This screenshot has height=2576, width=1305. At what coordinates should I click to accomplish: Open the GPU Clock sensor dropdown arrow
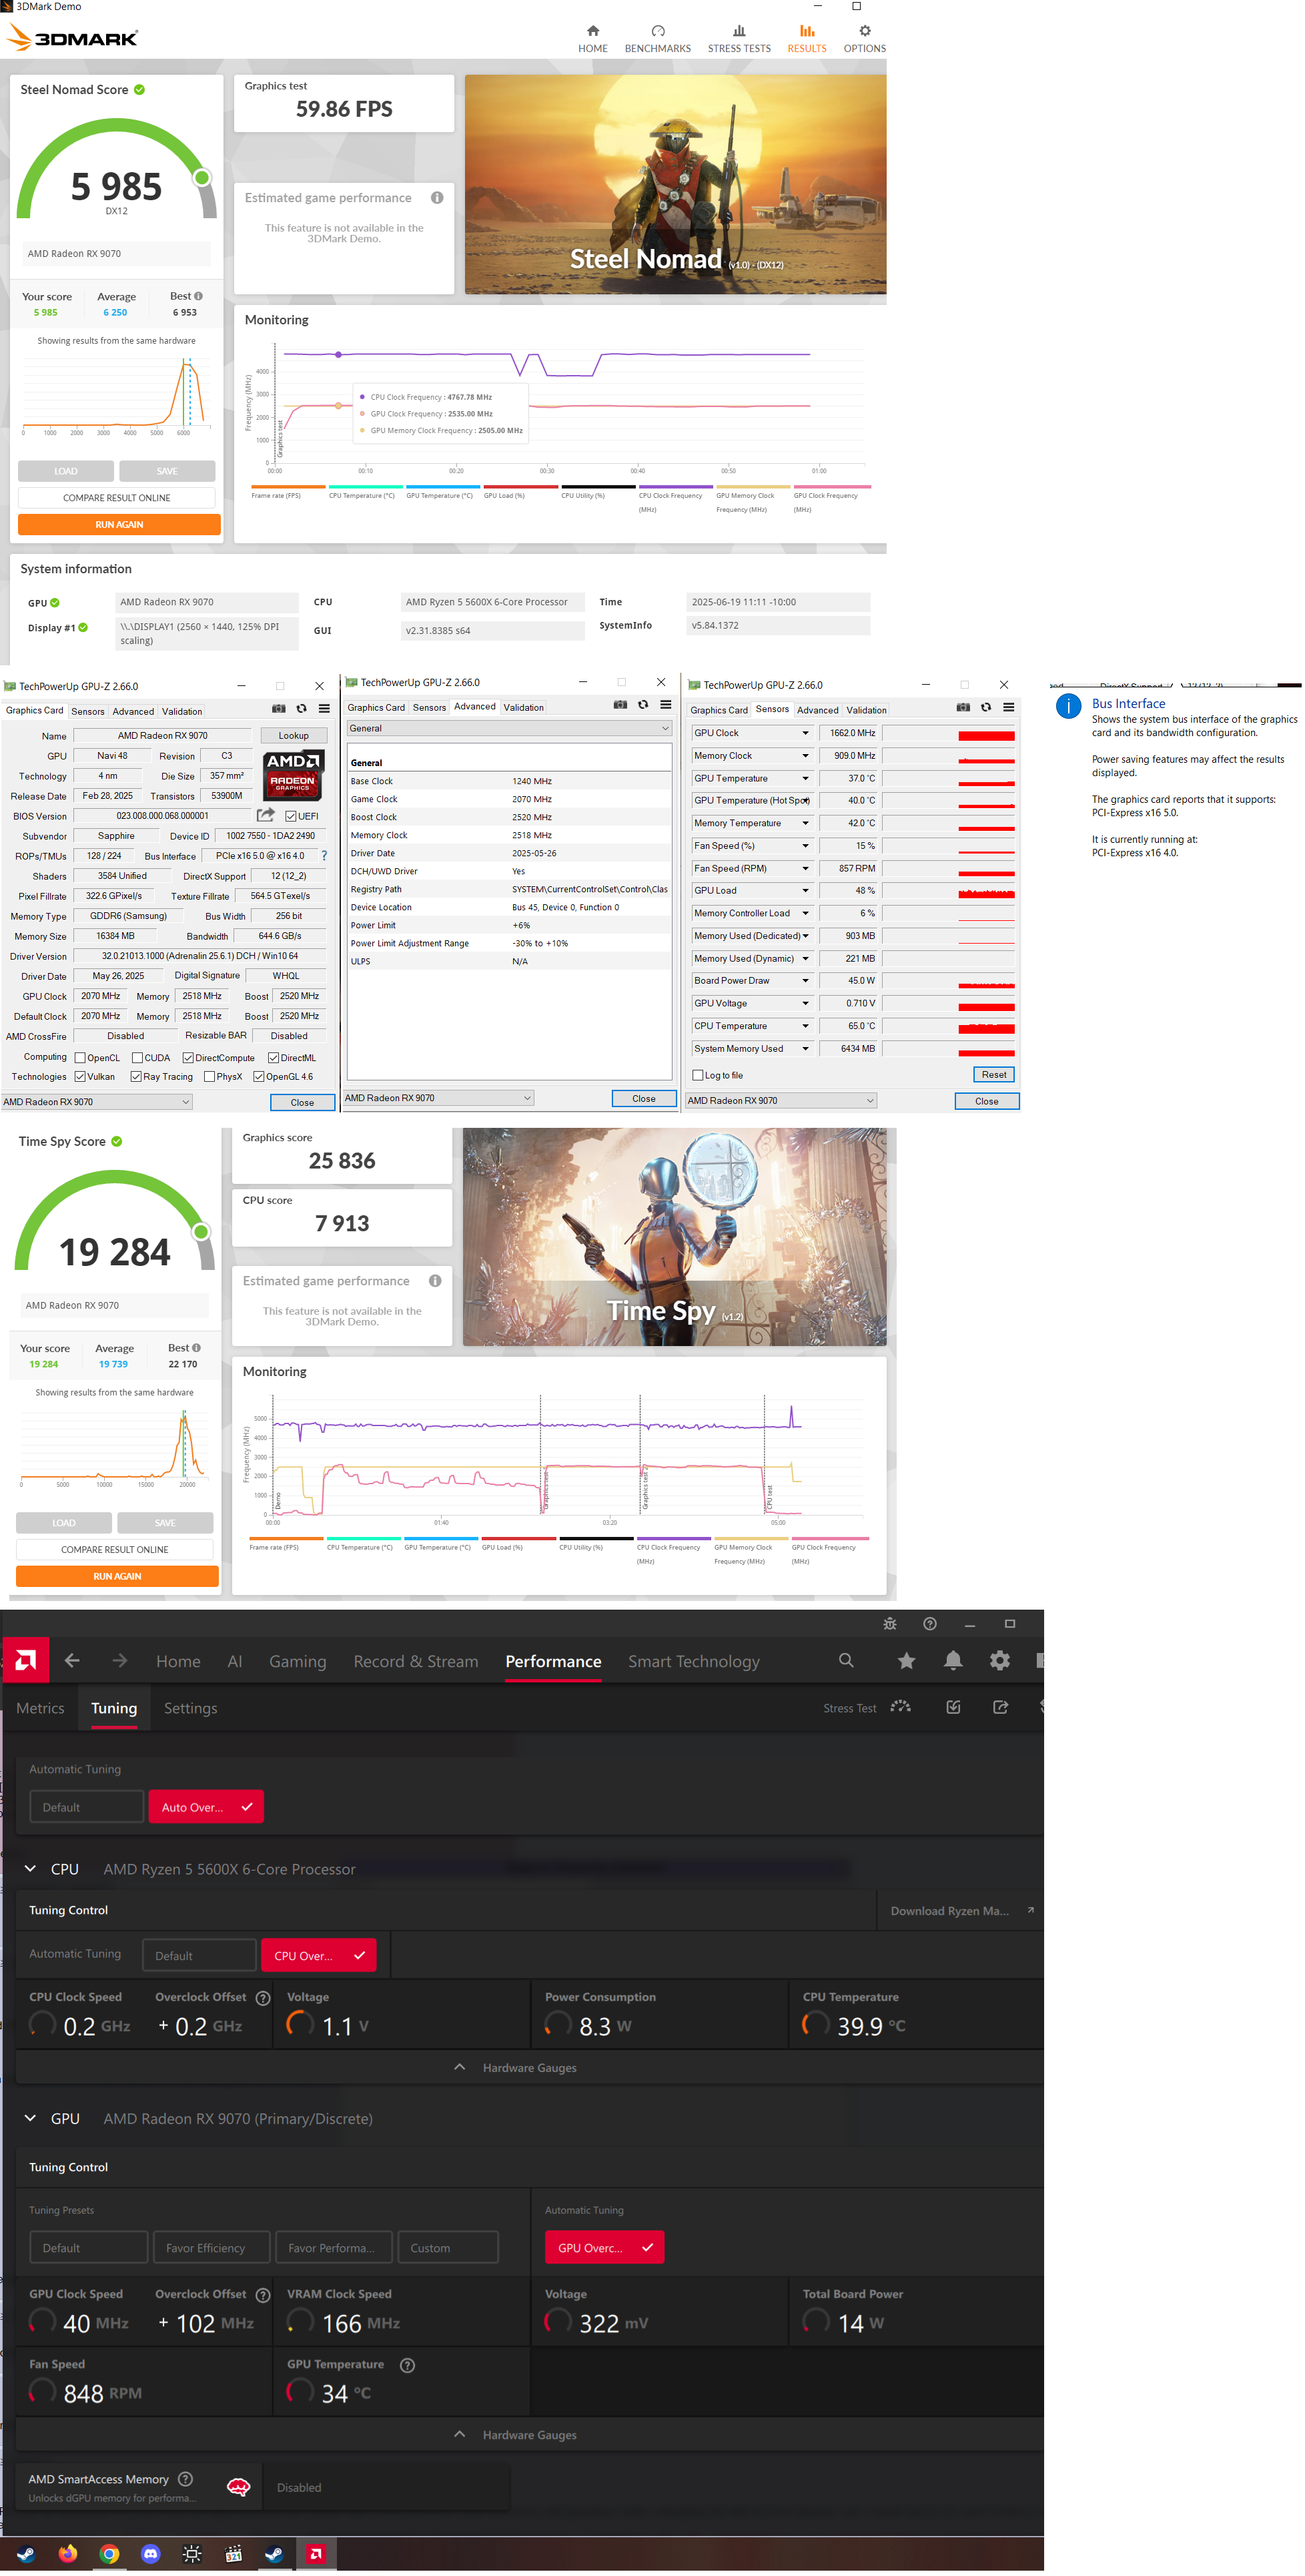(805, 734)
